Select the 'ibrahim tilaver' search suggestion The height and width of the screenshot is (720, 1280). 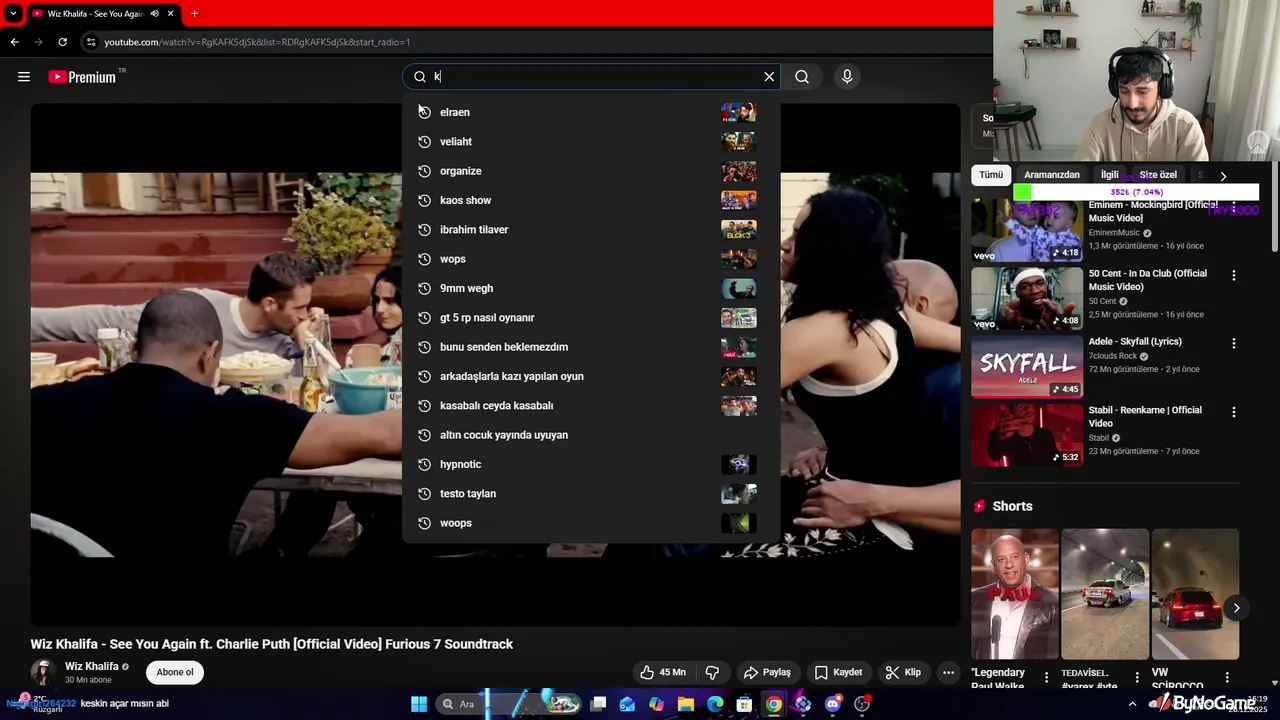[x=591, y=229]
